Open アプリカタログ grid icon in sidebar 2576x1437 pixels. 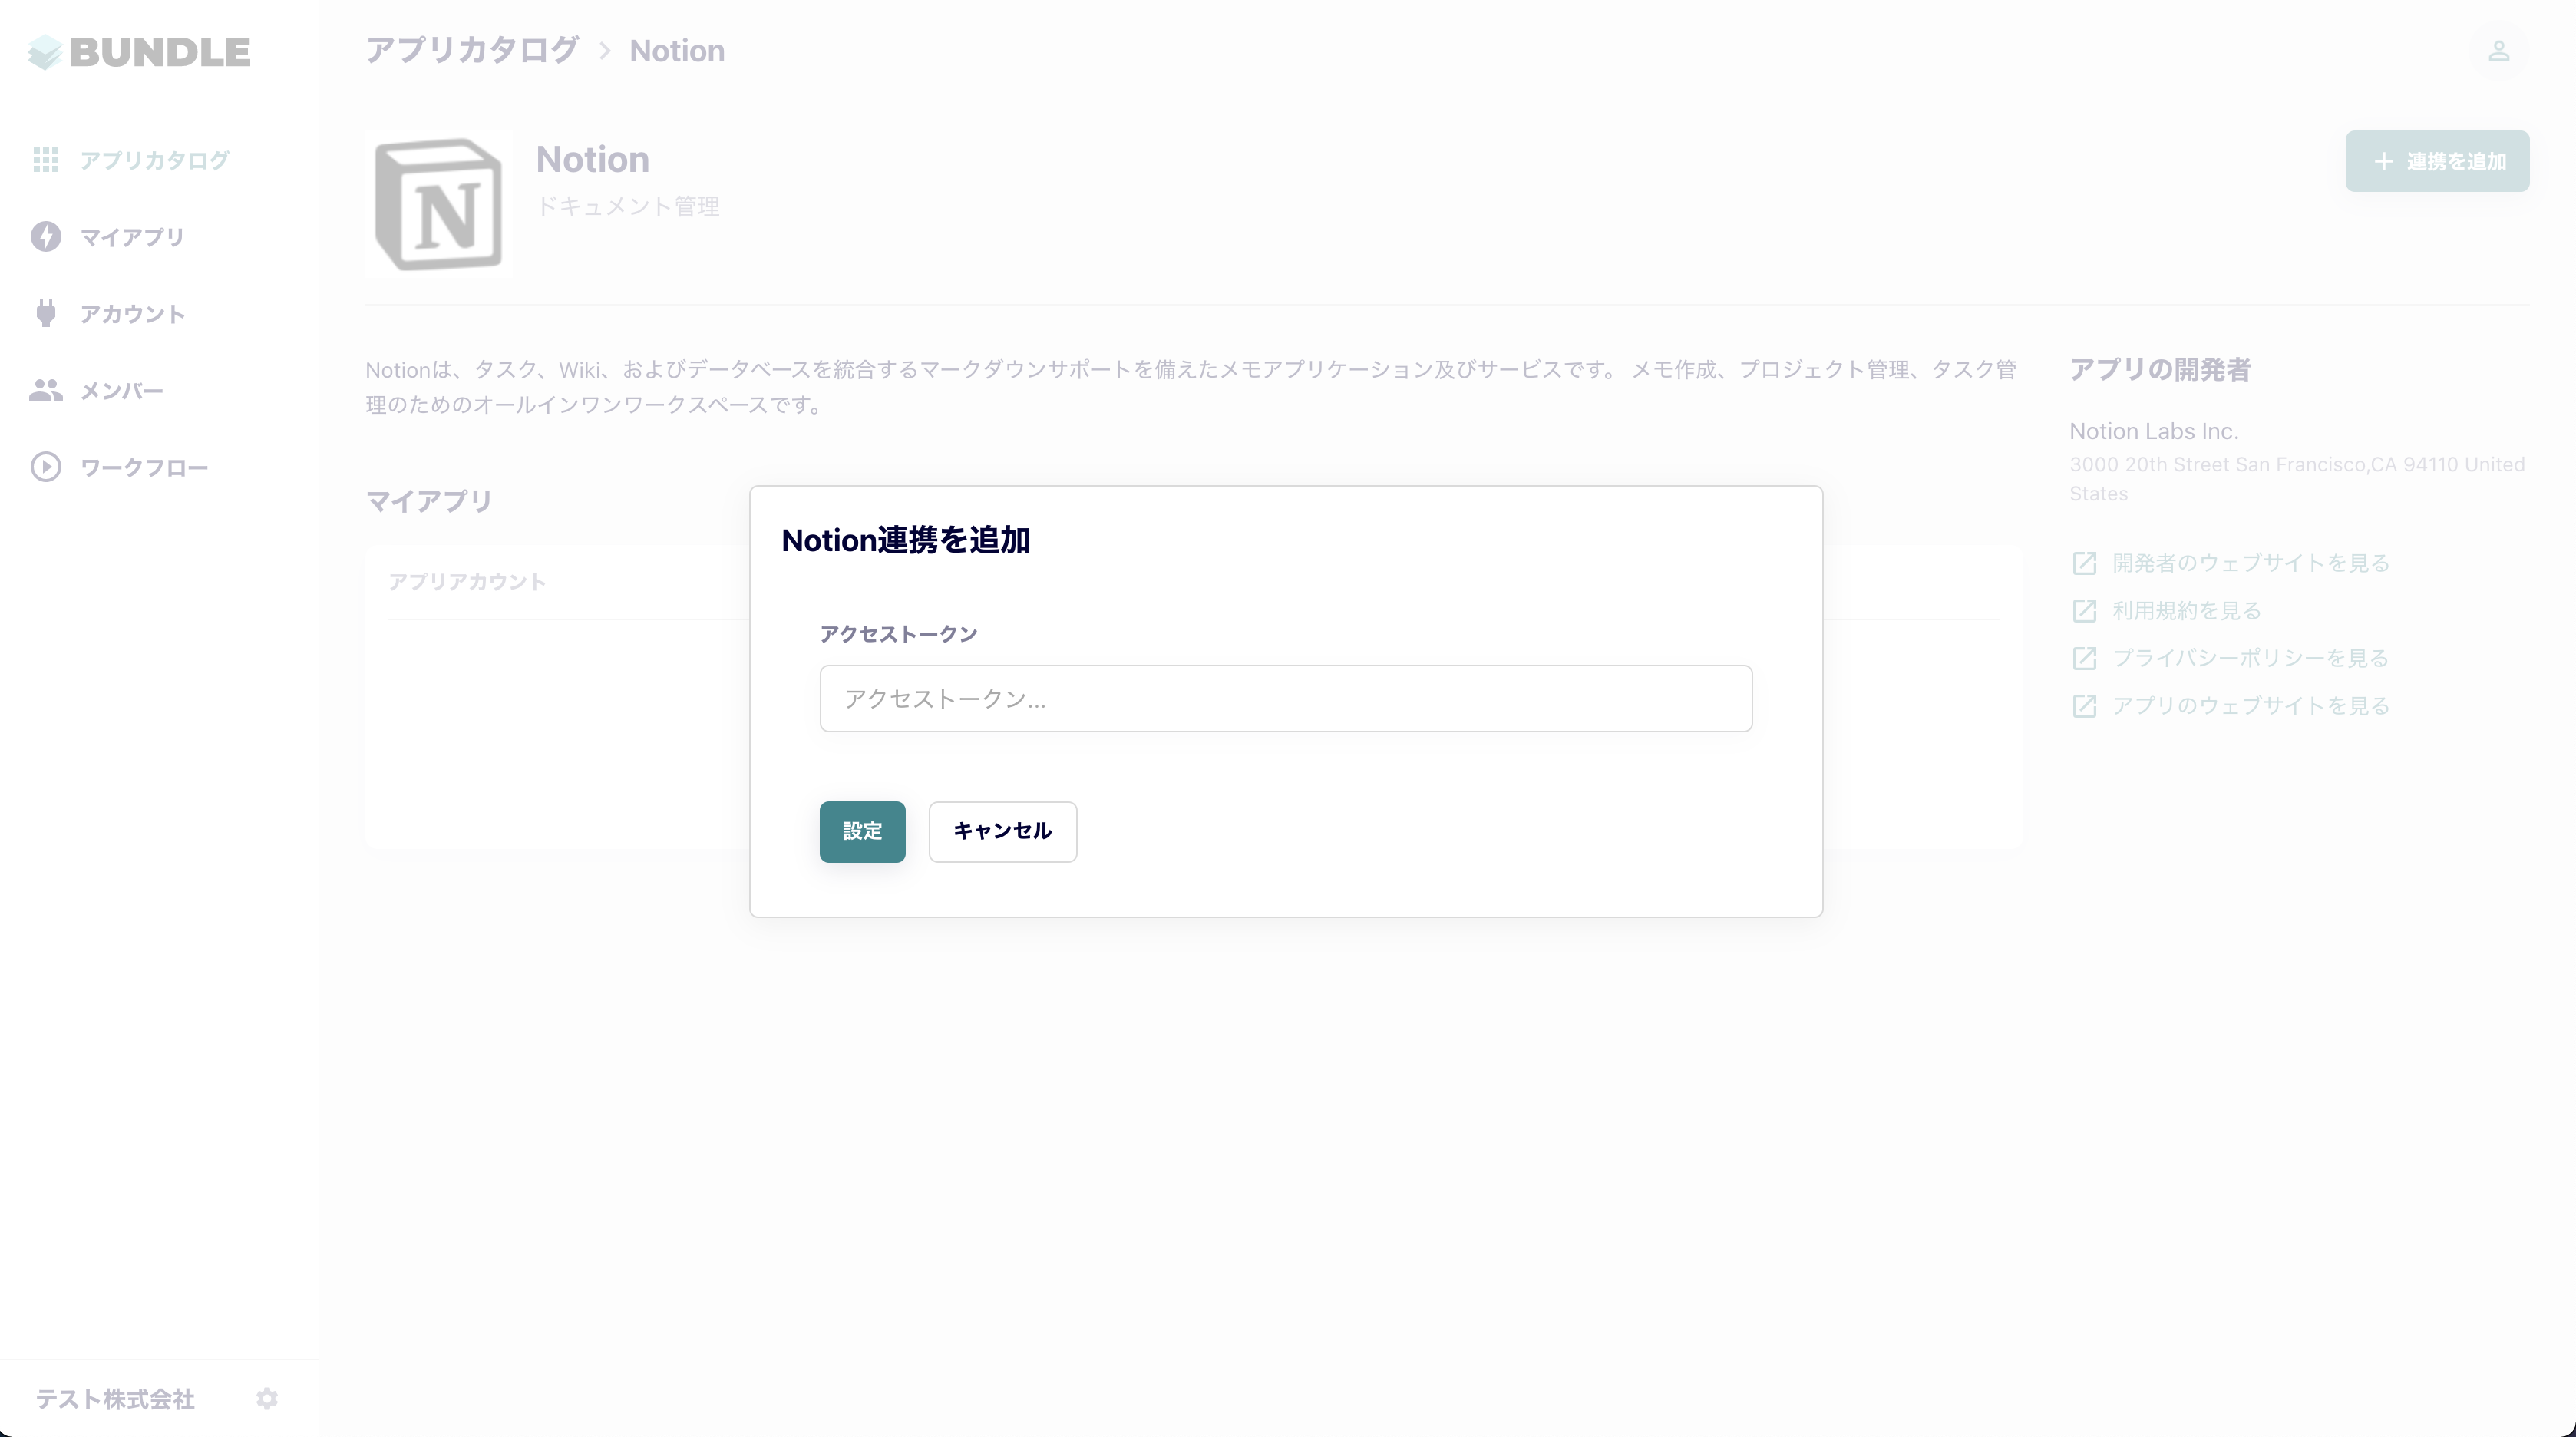(x=46, y=160)
